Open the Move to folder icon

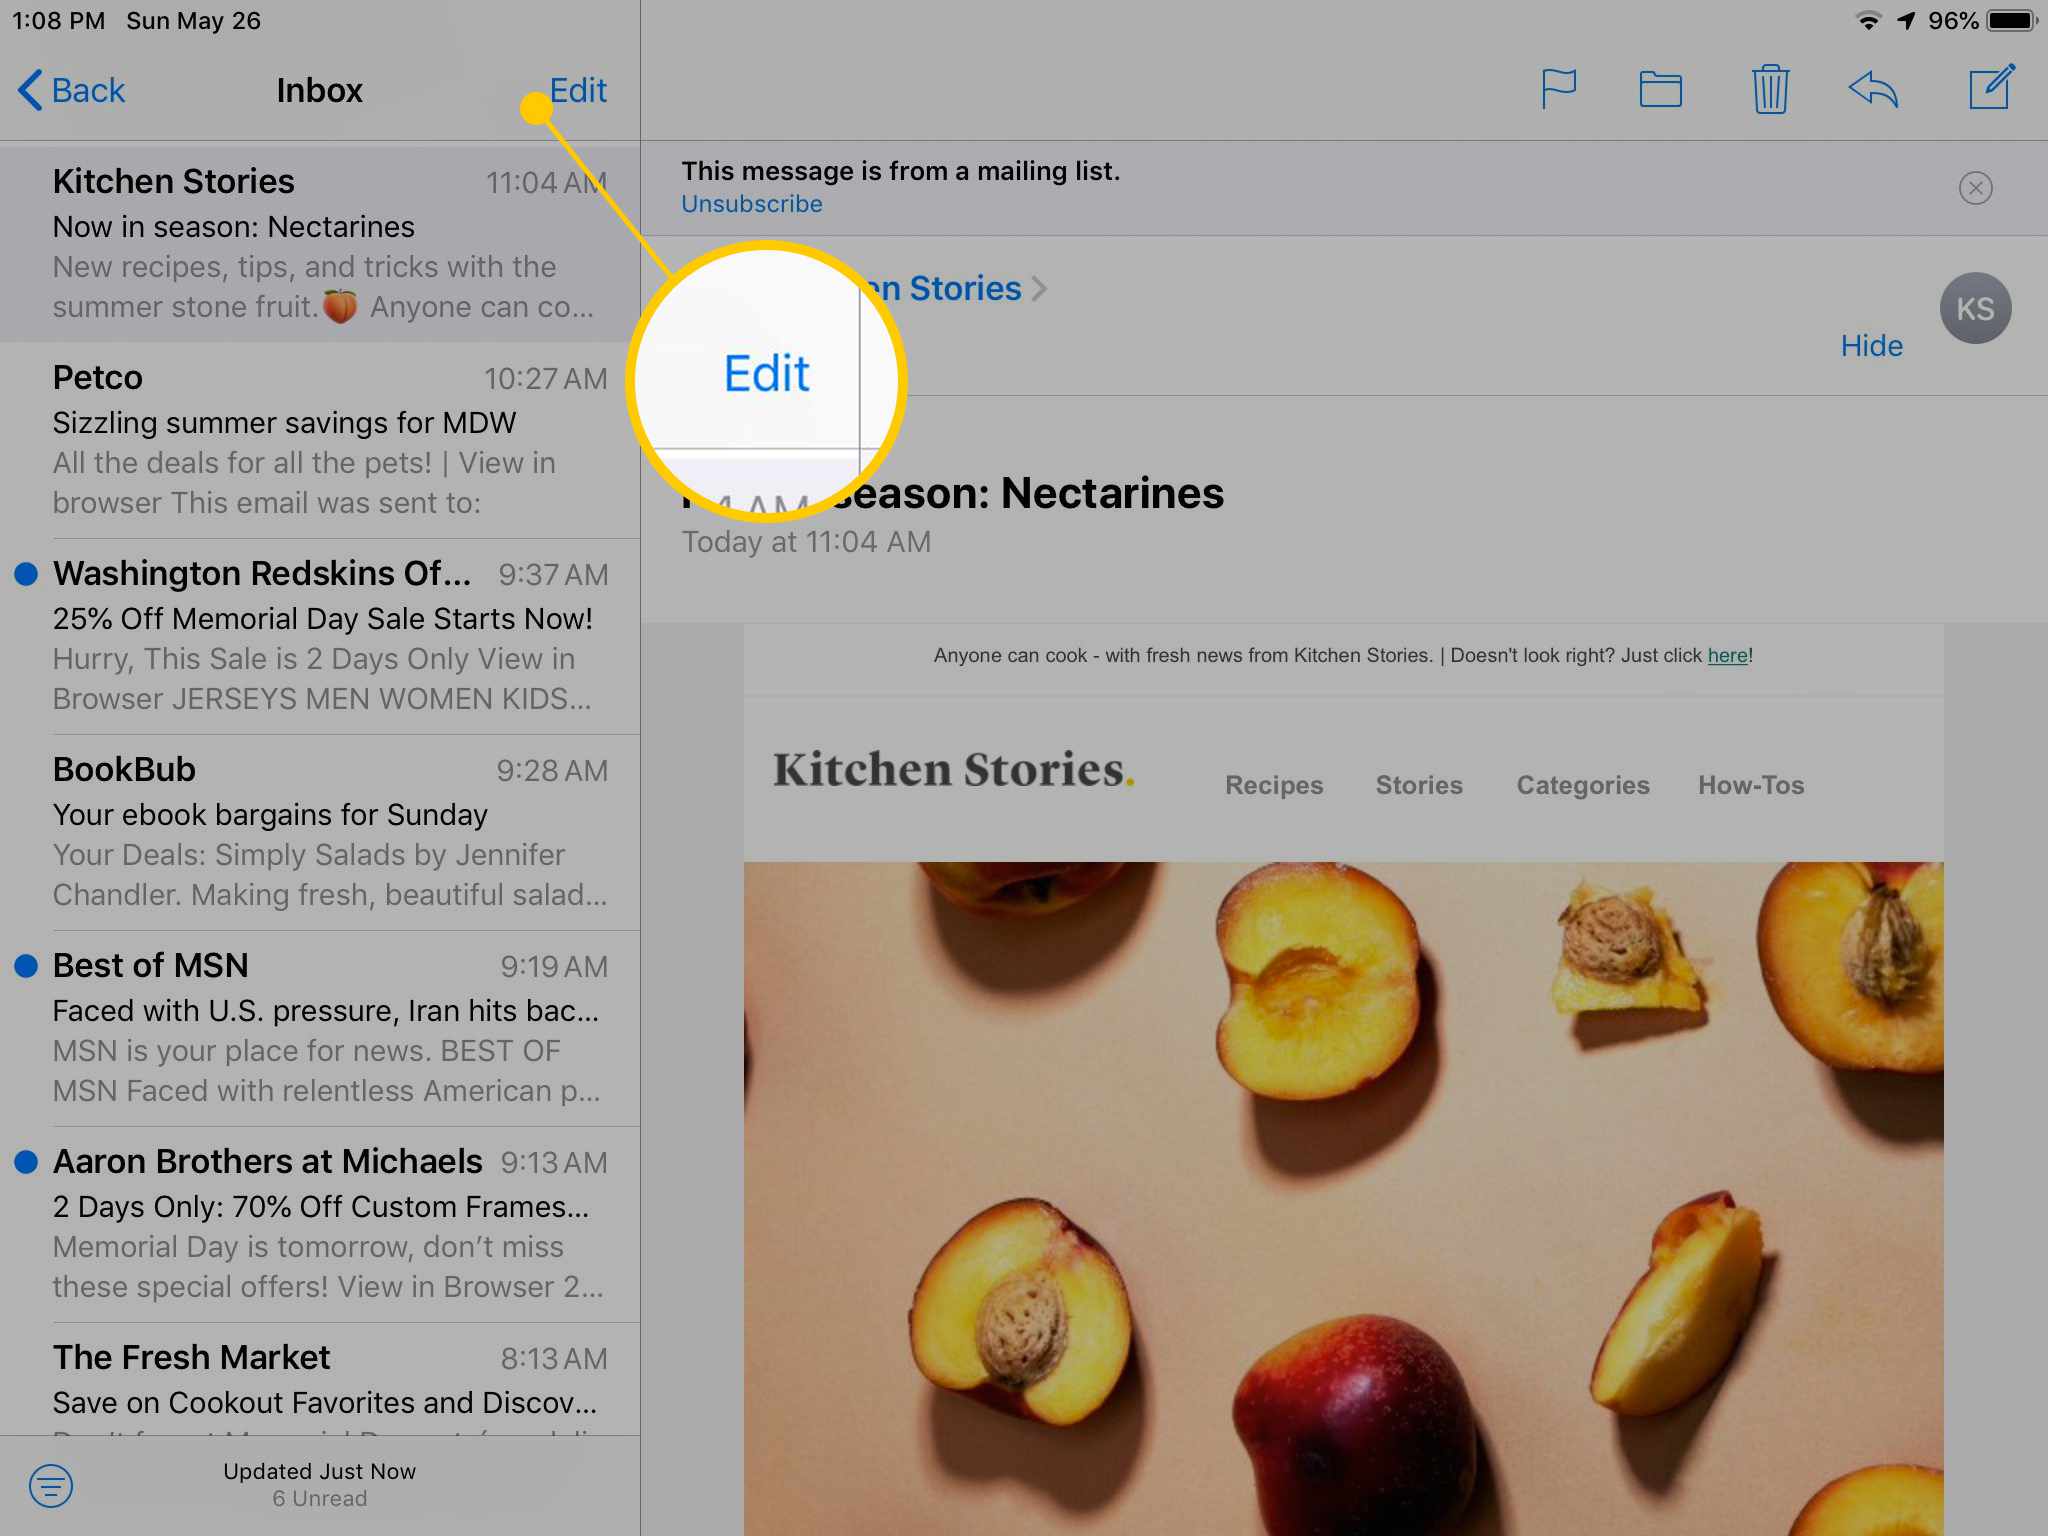click(x=1660, y=90)
